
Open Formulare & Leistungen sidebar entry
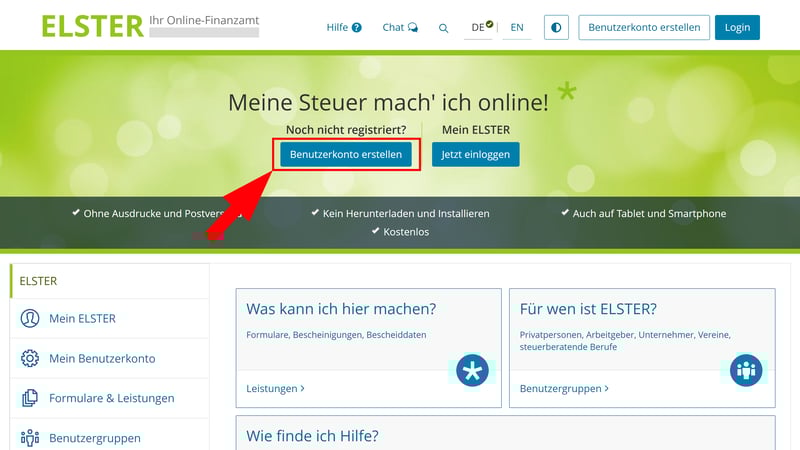pos(110,398)
